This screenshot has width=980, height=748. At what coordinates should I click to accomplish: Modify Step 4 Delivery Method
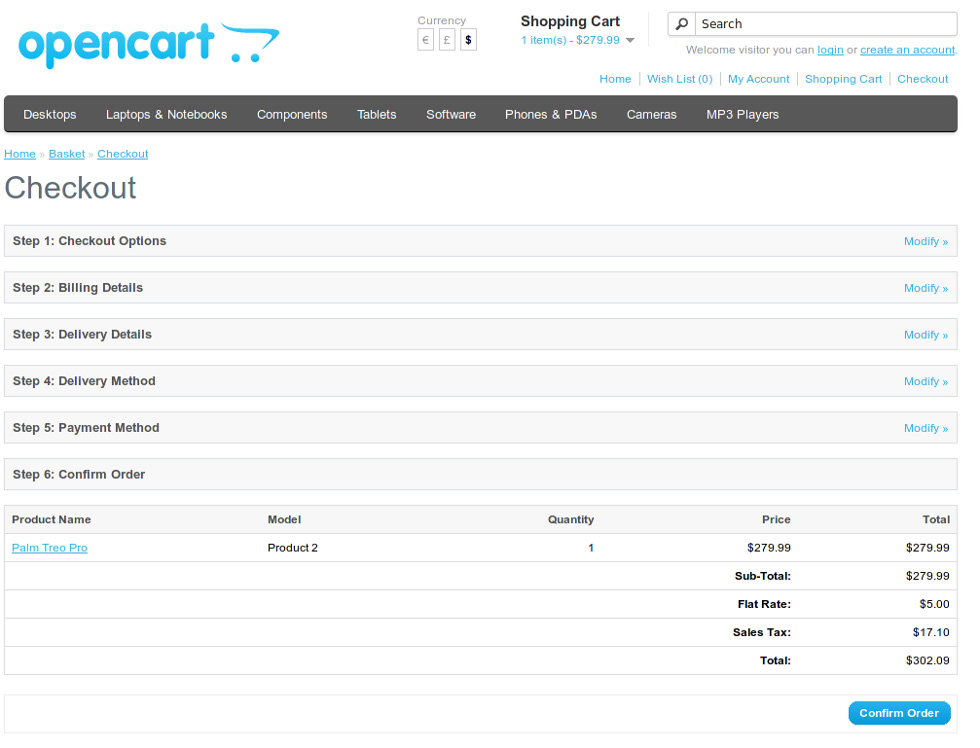point(925,381)
